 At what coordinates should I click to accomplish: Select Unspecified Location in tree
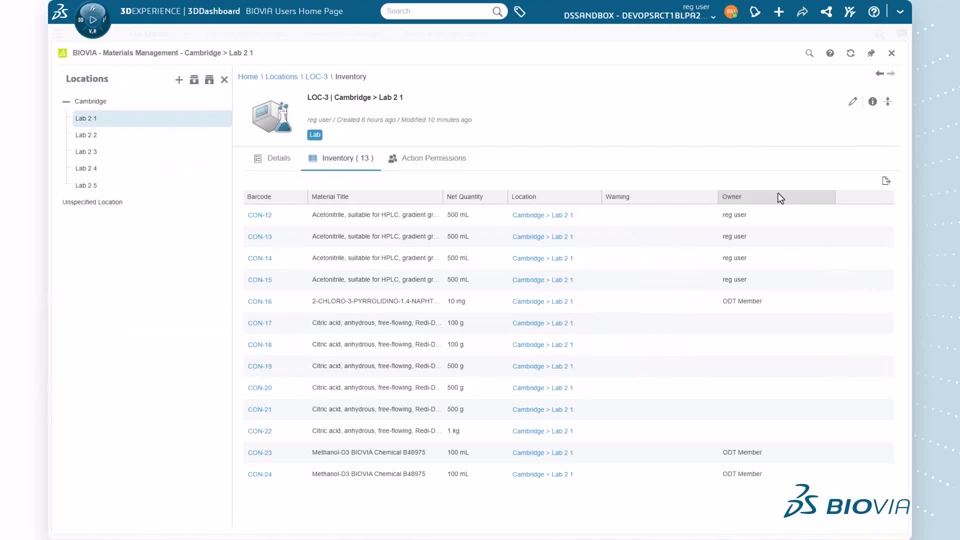92,202
